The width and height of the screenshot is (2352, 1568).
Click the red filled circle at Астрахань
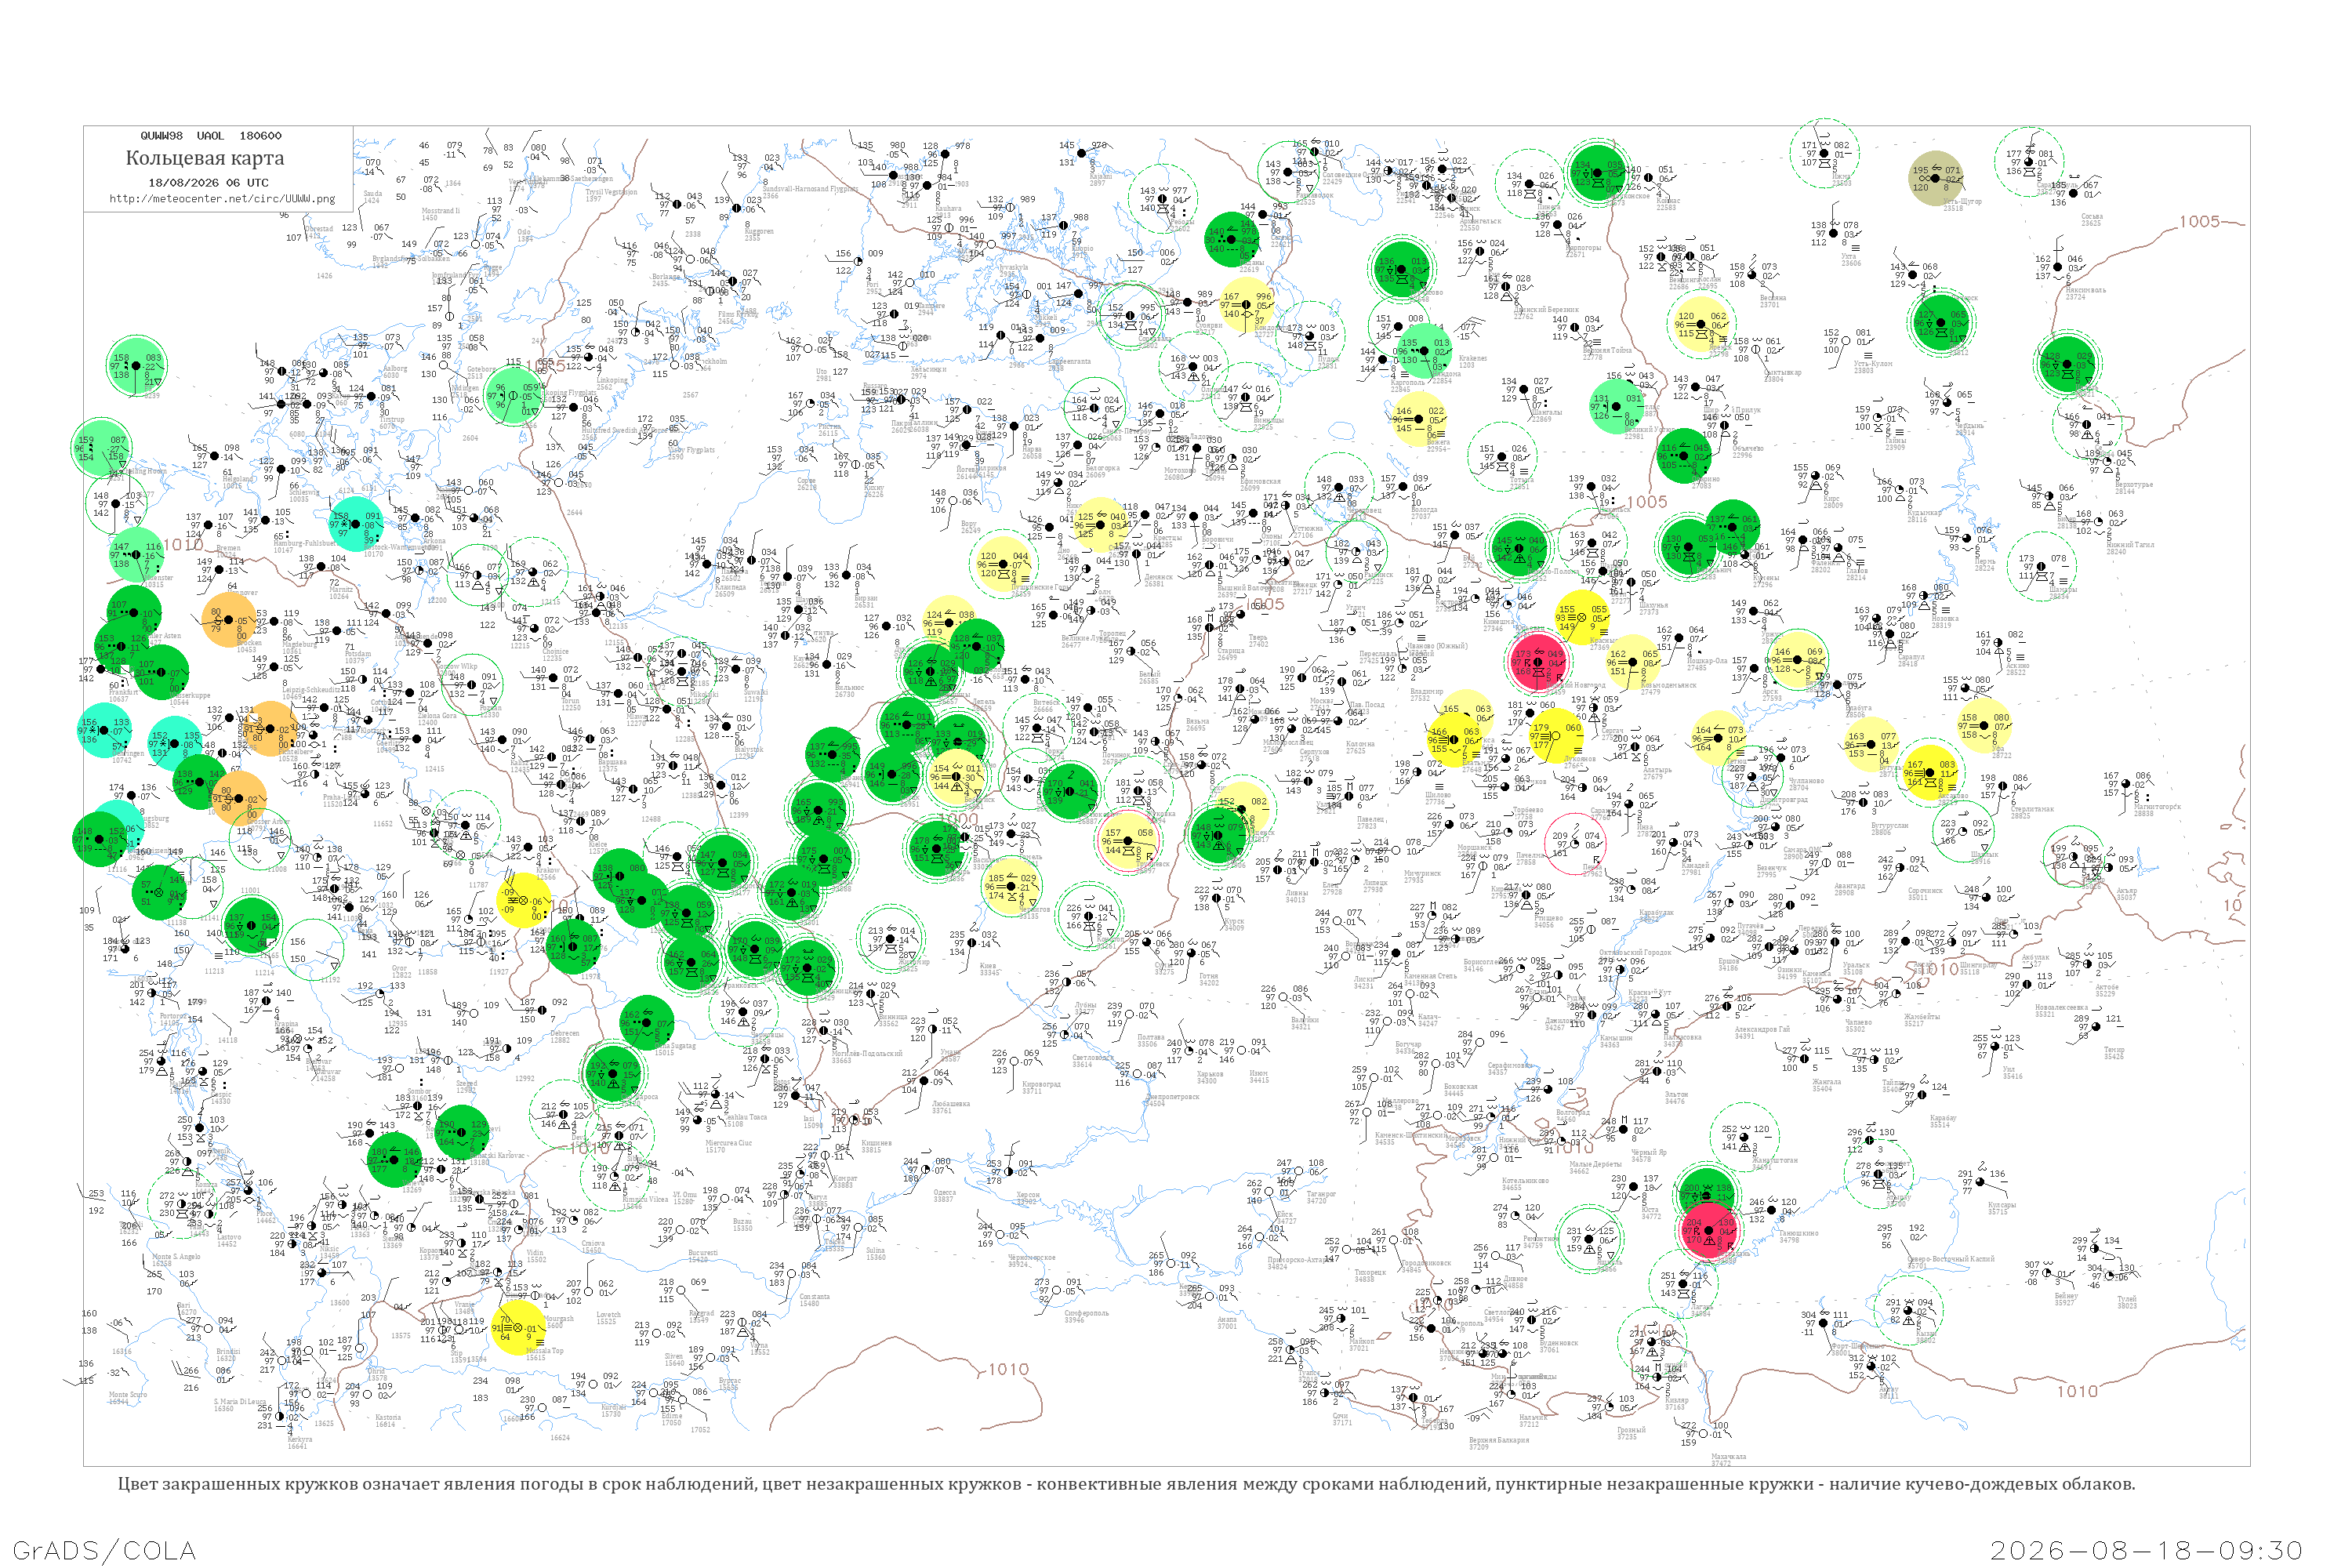pyautogui.click(x=1709, y=1229)
